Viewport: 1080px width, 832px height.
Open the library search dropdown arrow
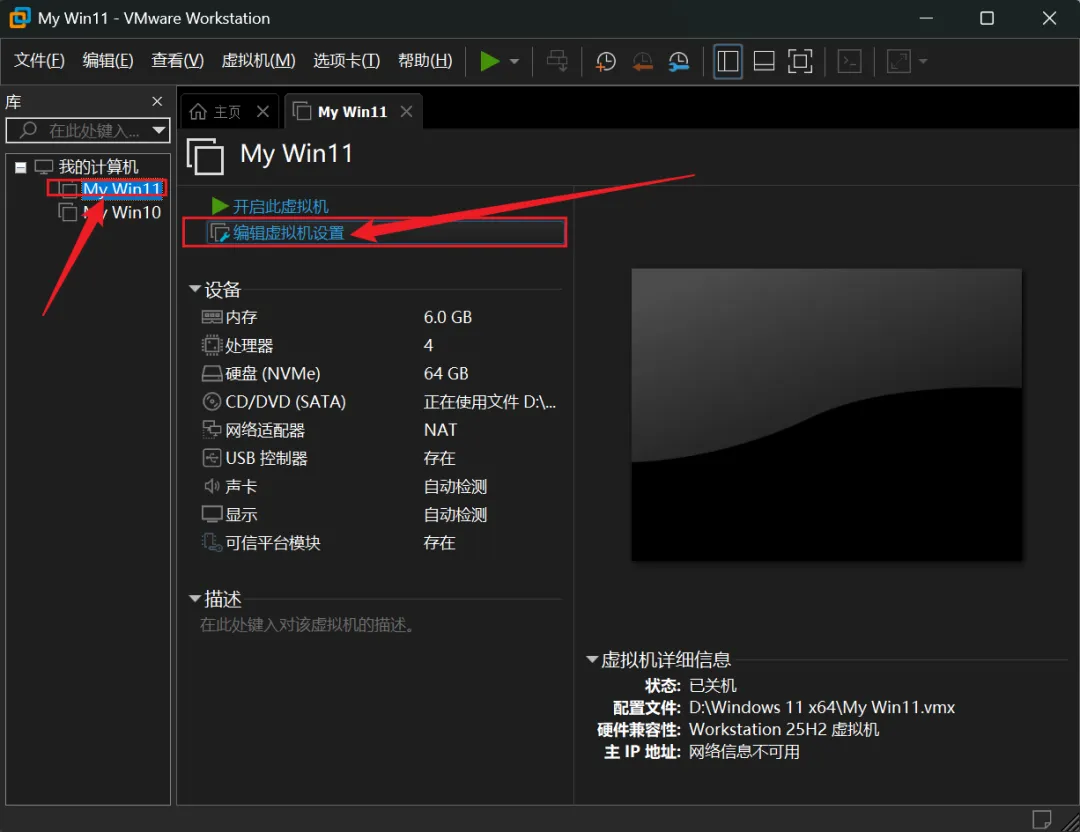tap(159, 130)
